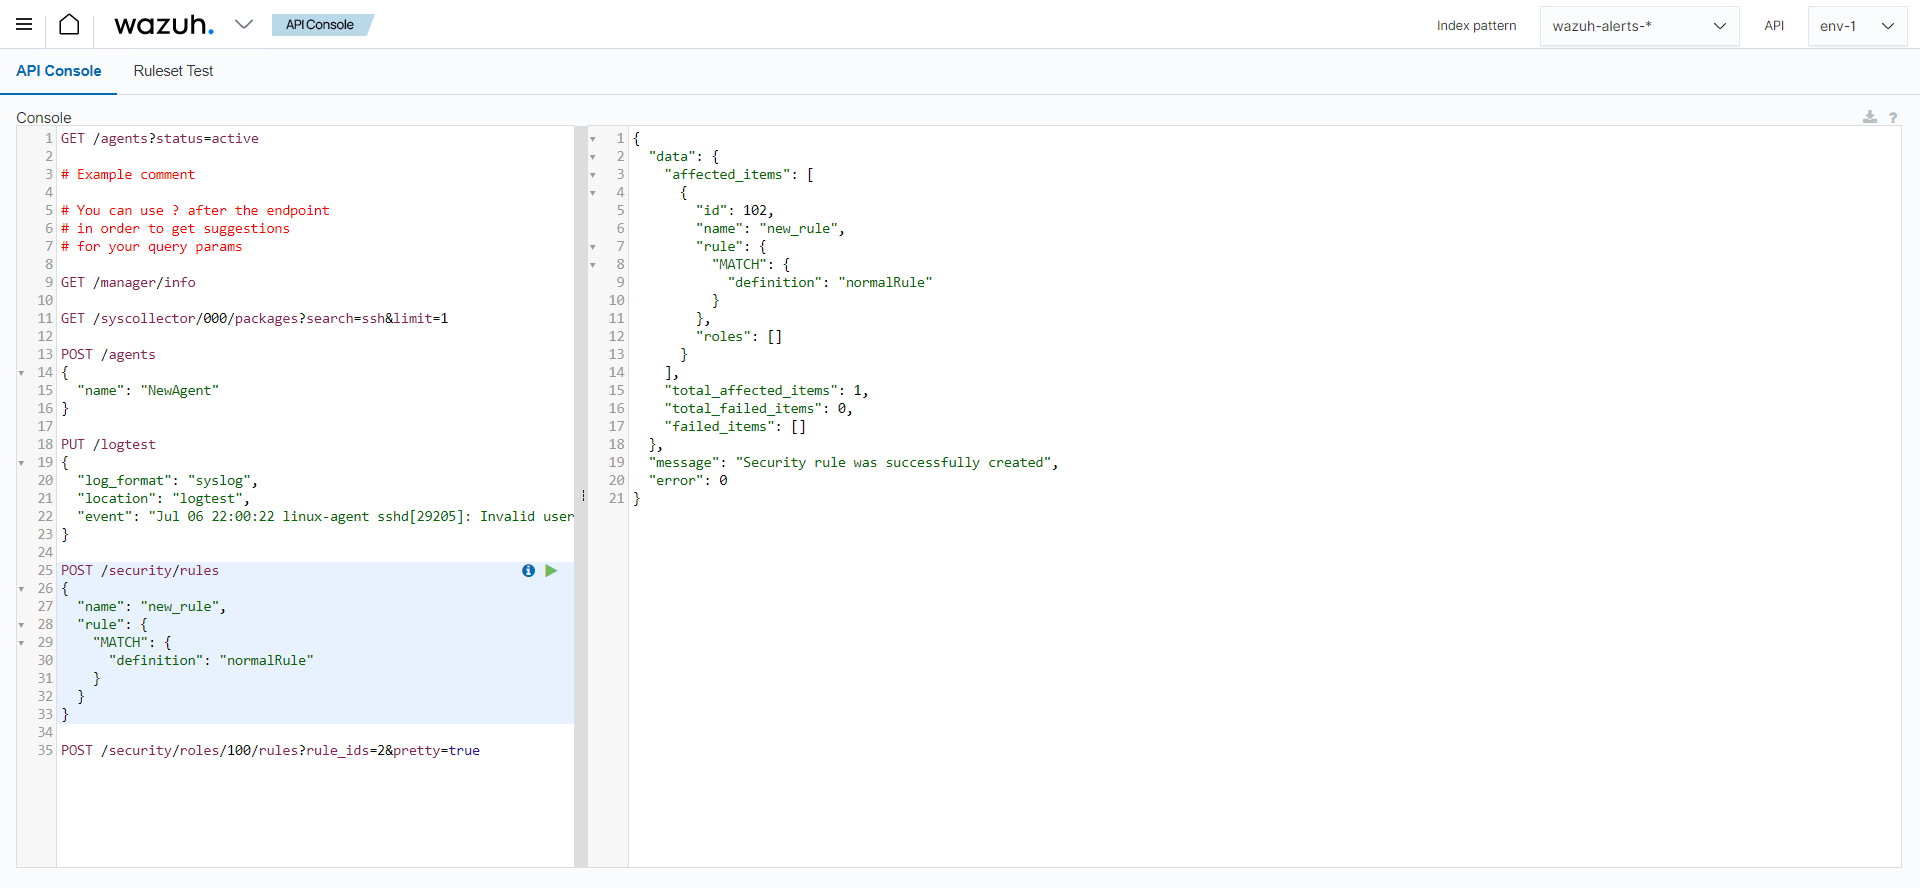Collapse the editor block at line 26
Screen dimensions: 1920x888
click(21, 589)
